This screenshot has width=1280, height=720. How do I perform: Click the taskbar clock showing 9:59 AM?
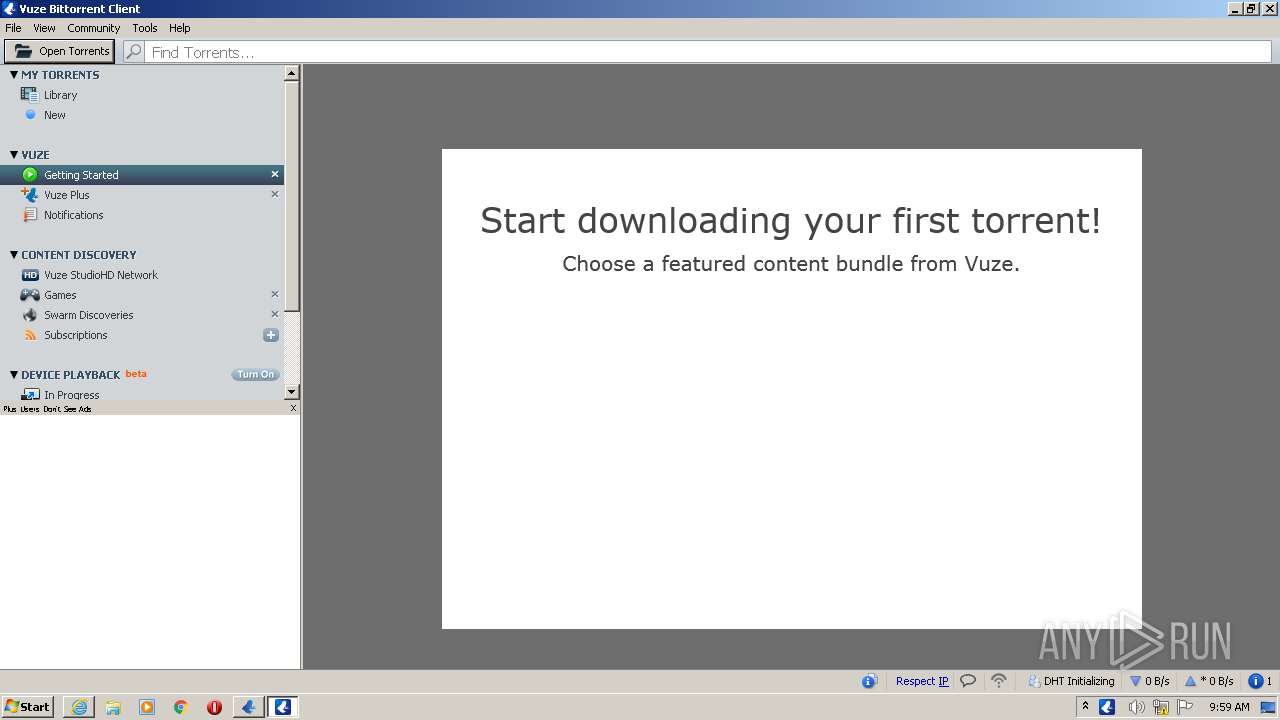pyautogui.click(x=1229, y=707)
